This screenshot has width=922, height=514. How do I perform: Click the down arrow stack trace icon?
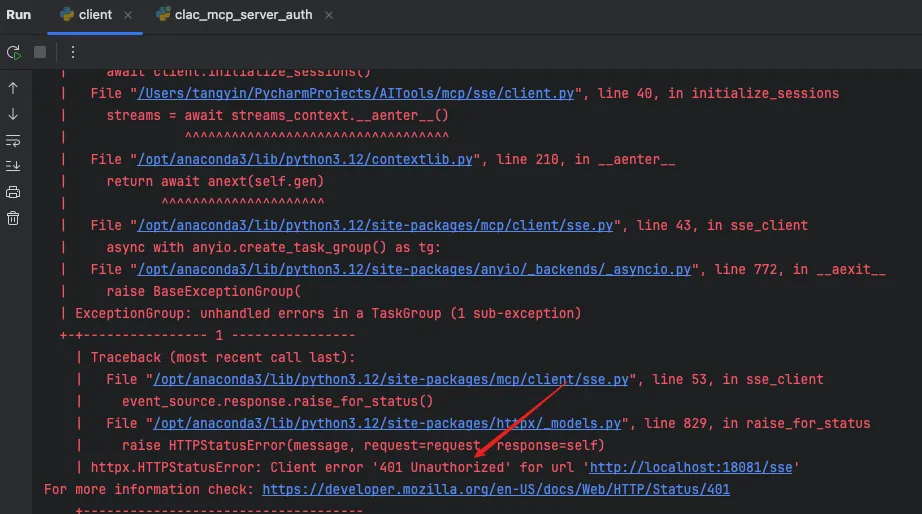(13, 114)
